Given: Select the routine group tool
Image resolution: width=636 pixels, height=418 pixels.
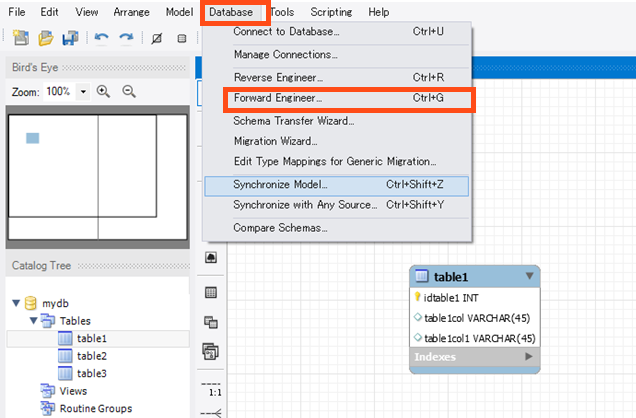Looking at the screenshot, I should pyautogui.click(x=211, y=352).
